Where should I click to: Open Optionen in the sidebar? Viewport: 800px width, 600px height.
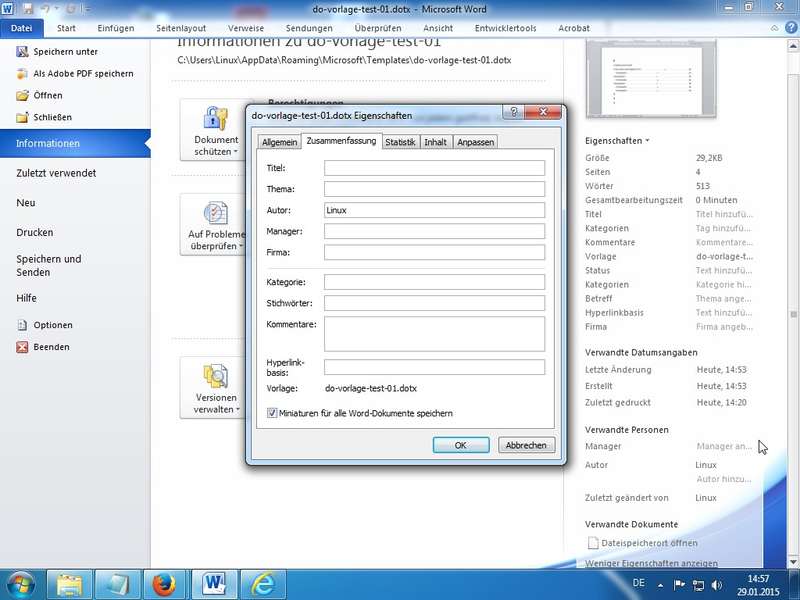53,325
